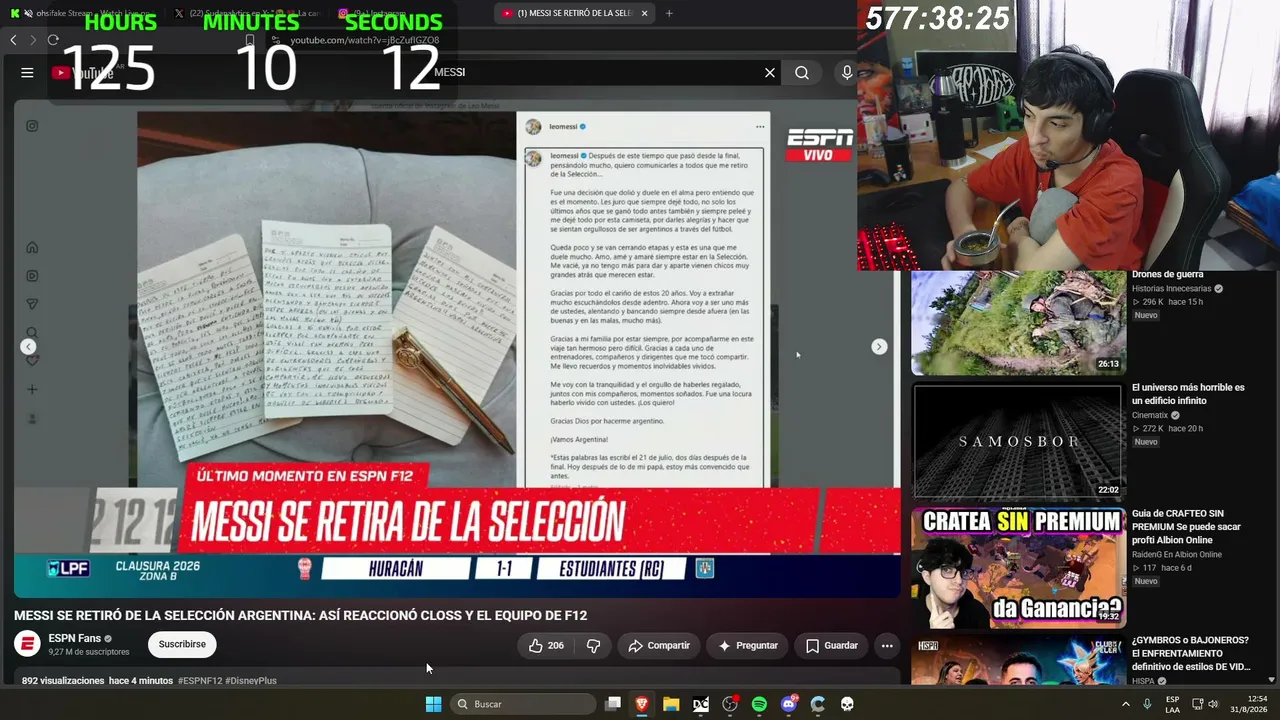Open the skull icon app on taskbar

click(x=847, y=704)
